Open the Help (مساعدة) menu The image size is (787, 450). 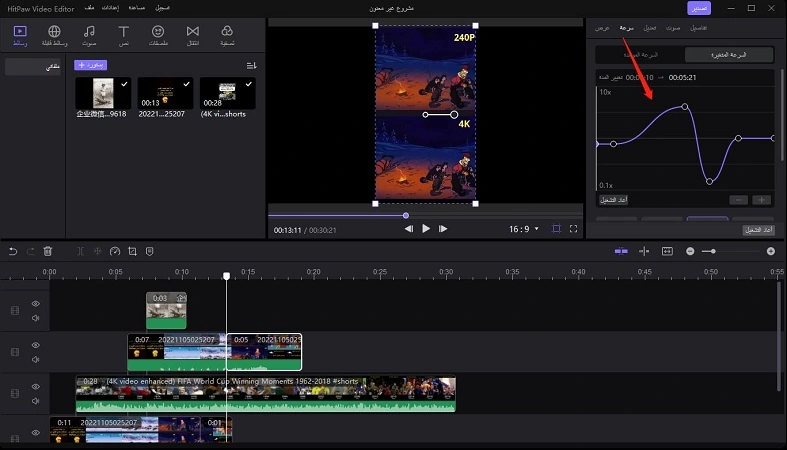pos(137,8)
